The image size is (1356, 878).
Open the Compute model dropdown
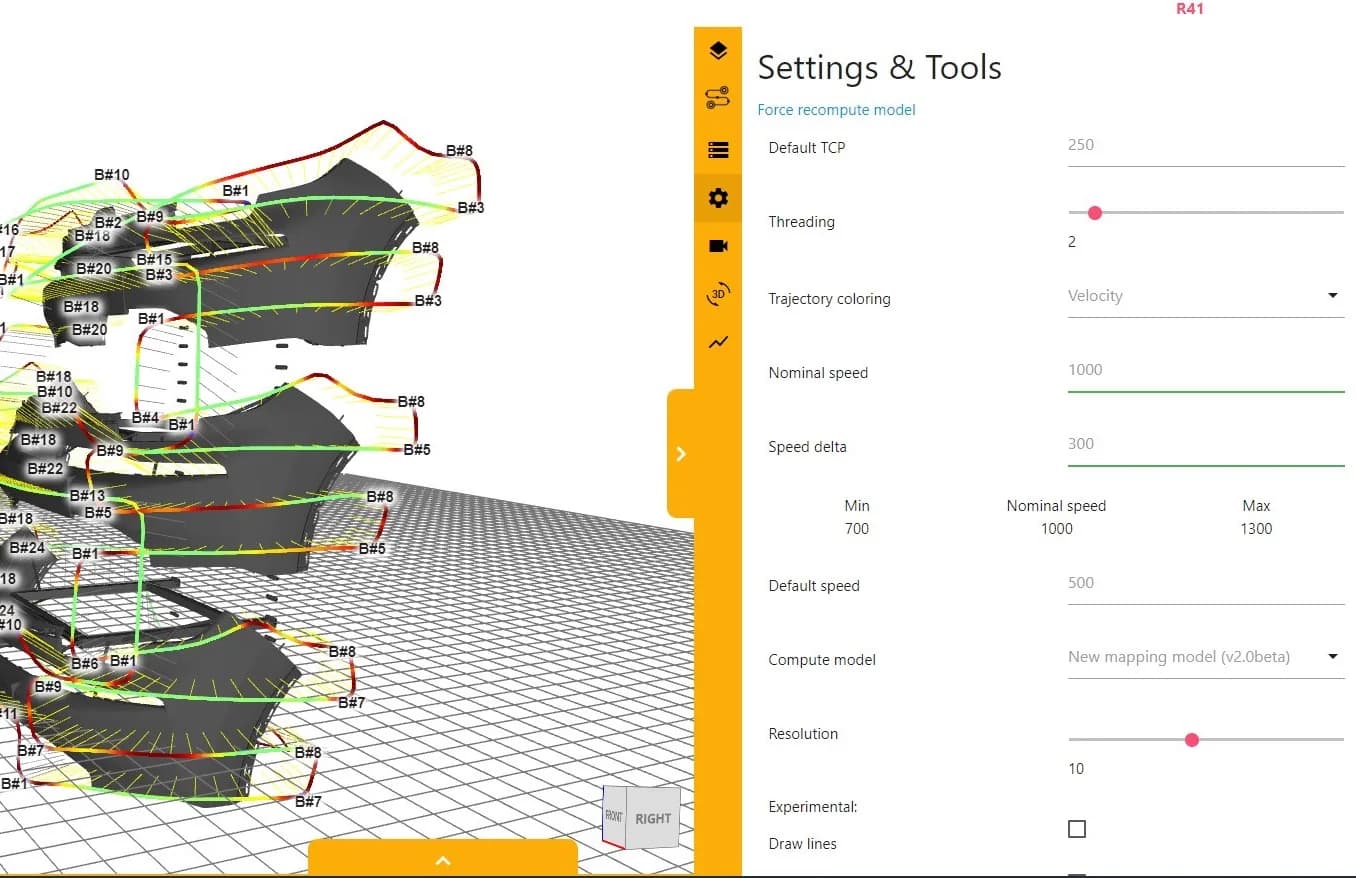coord(1206,657)
